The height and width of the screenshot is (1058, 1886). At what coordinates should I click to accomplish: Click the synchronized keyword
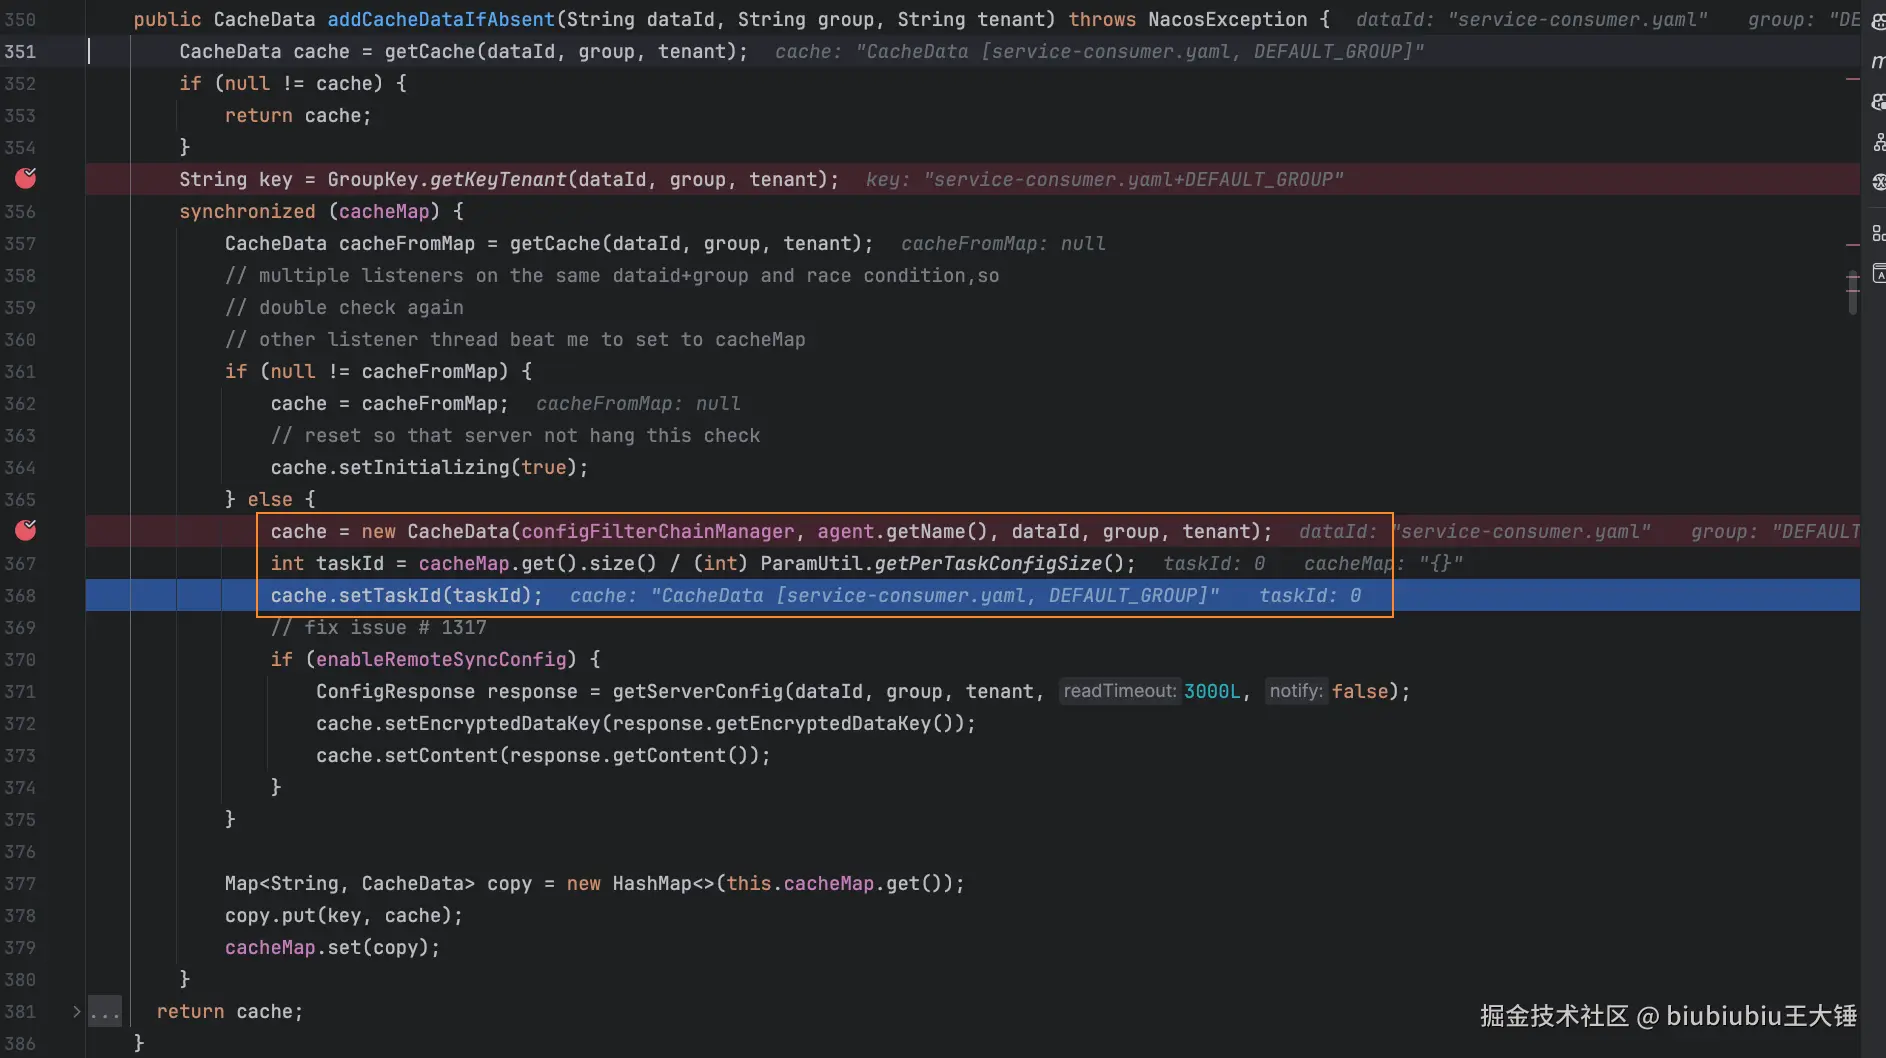[x=247, y=211]
